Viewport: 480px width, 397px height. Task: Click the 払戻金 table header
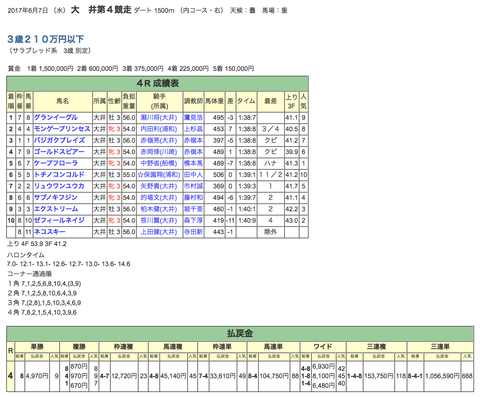tap(240, 333)
